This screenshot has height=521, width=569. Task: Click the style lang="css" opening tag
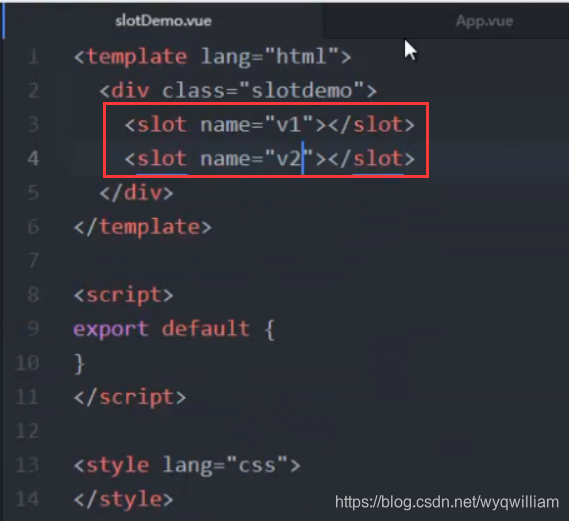187,465
